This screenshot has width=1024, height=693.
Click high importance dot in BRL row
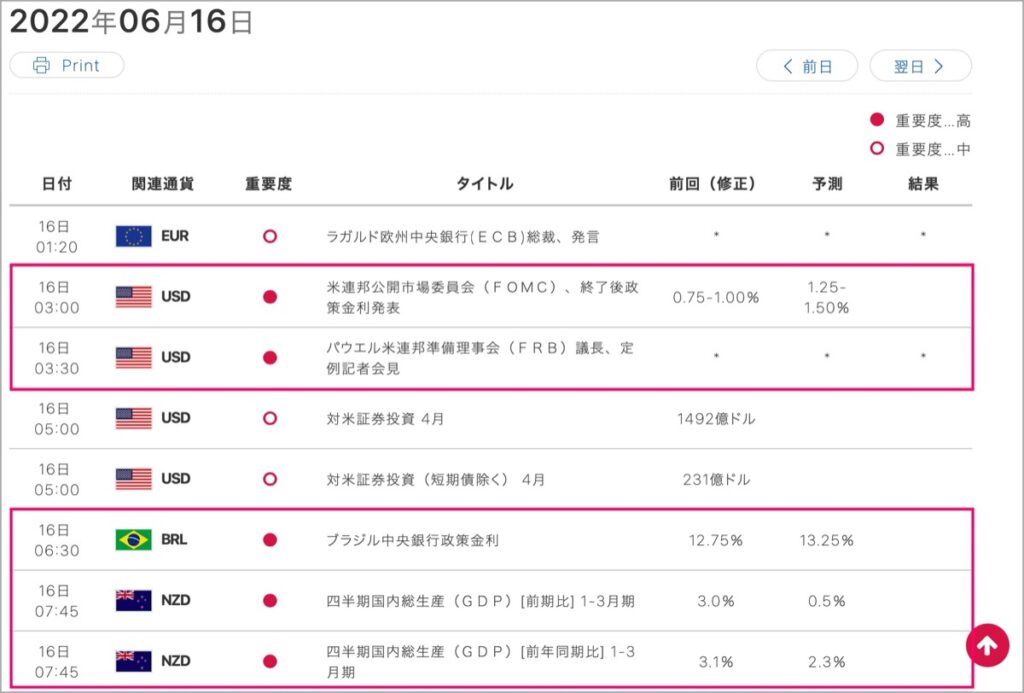pyautogui.click(x=270, y=540)
